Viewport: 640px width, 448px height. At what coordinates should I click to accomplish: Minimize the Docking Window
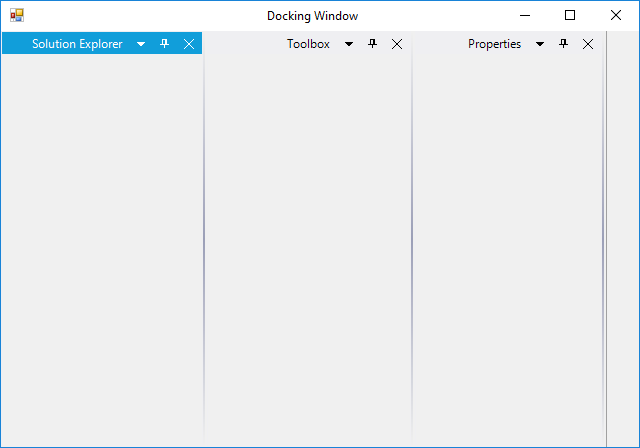coord(525,16)
